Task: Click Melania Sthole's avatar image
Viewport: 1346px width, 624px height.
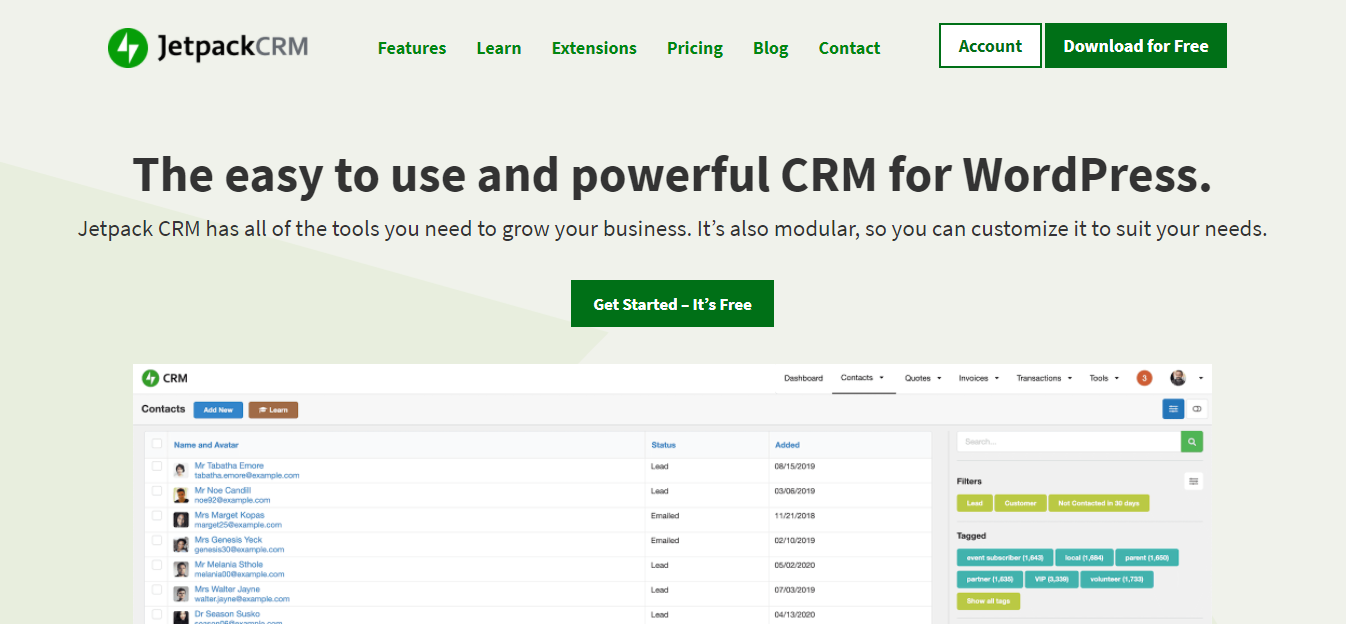Action: 181,569
